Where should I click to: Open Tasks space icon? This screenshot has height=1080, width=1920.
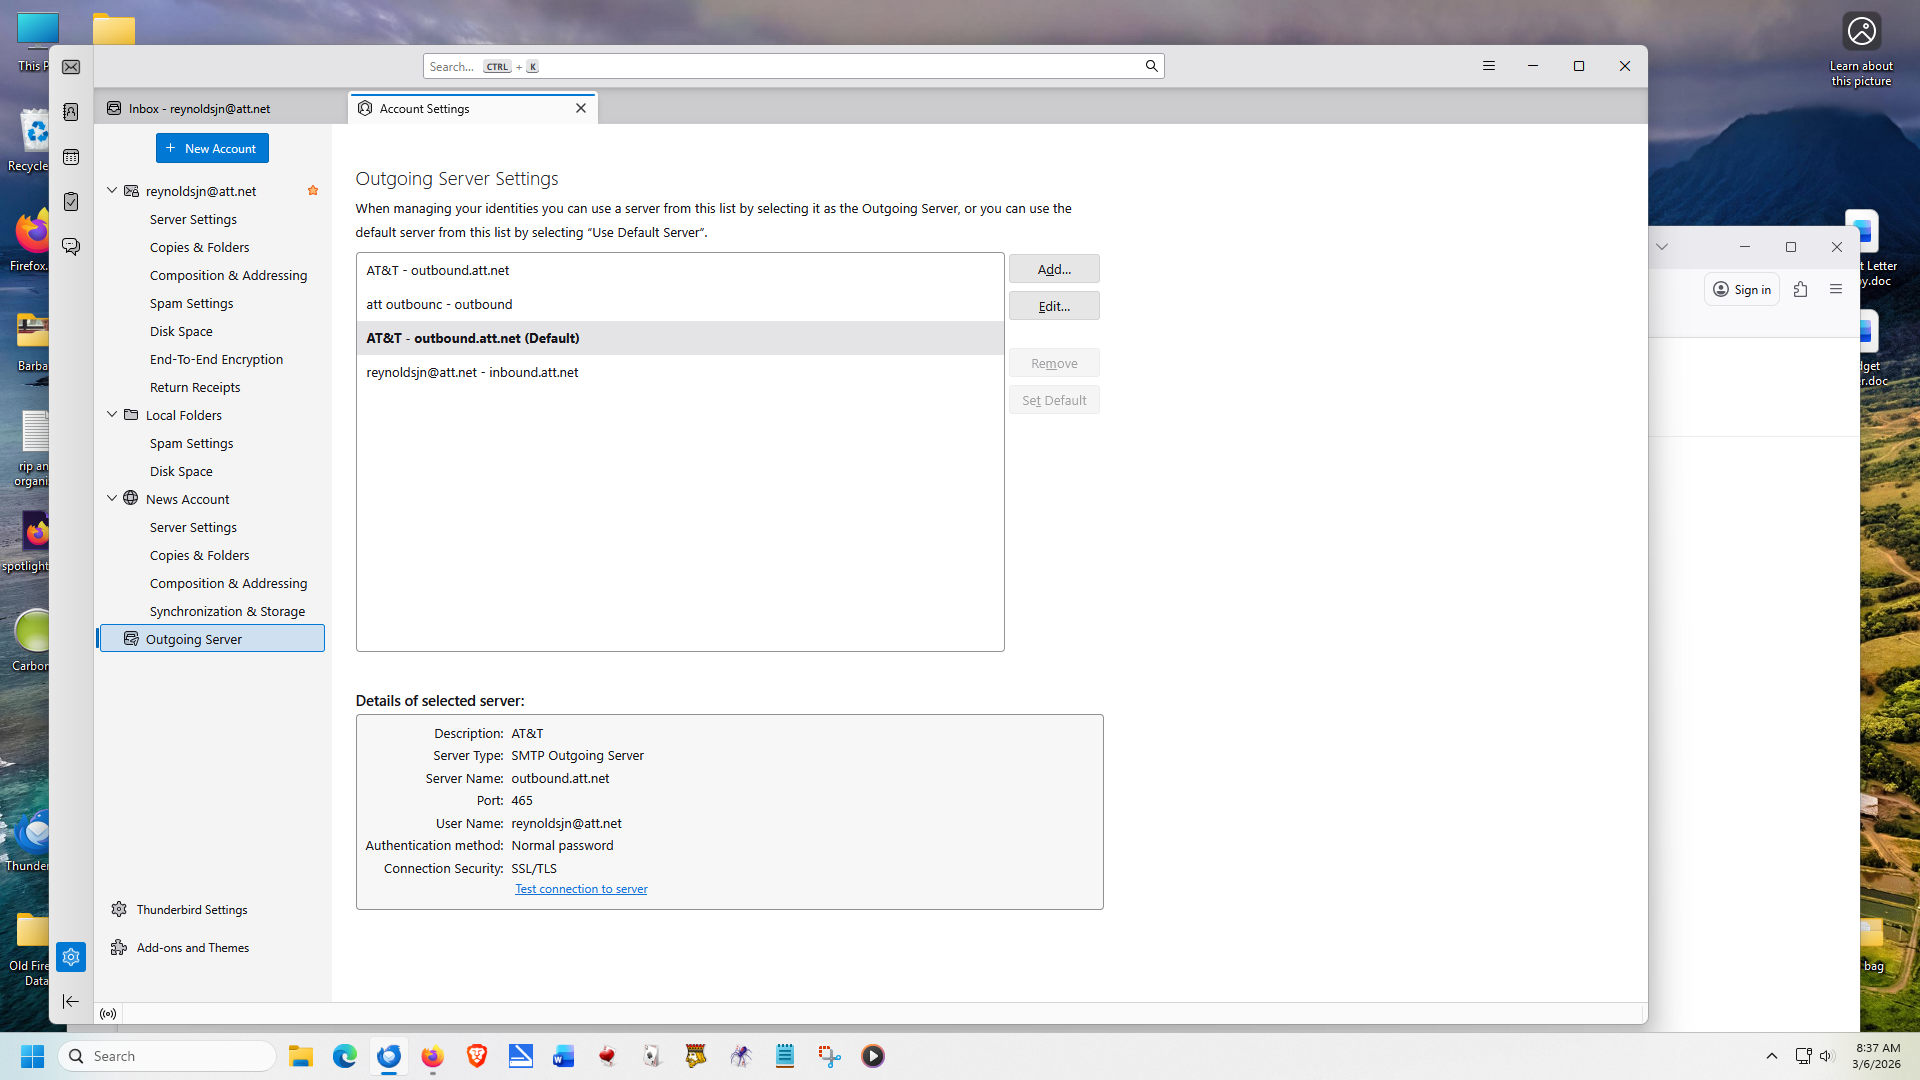point(71,202)
